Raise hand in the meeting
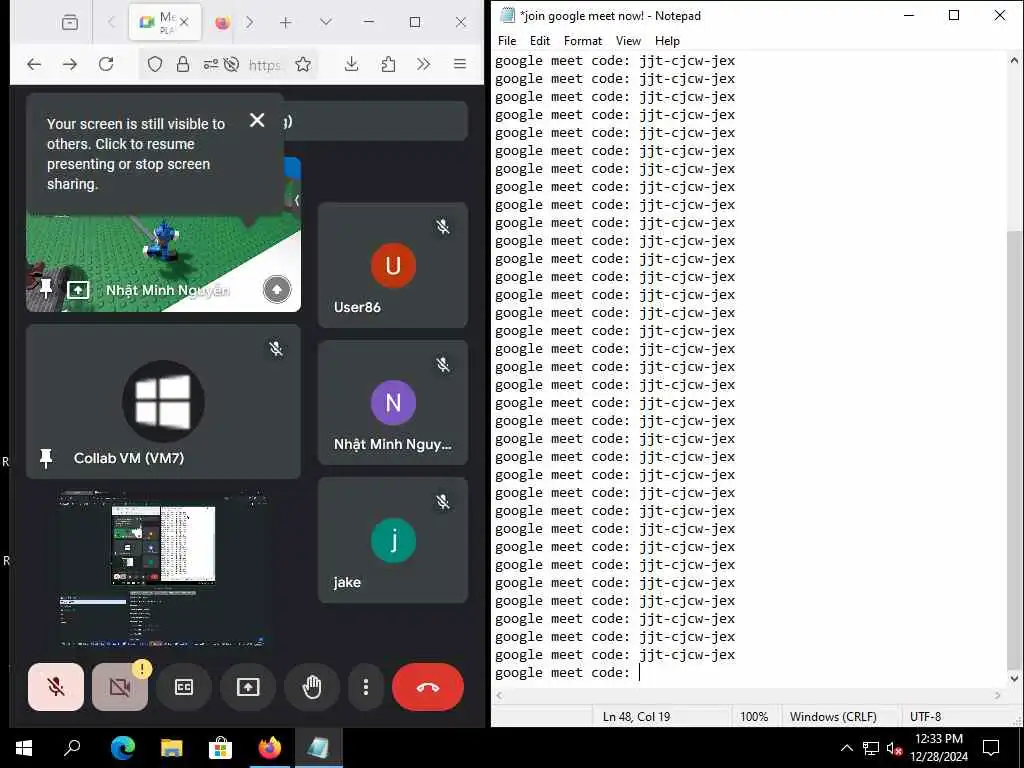Screen dimensions: 1024x768 pyautogui.click(x=312, y=687)
